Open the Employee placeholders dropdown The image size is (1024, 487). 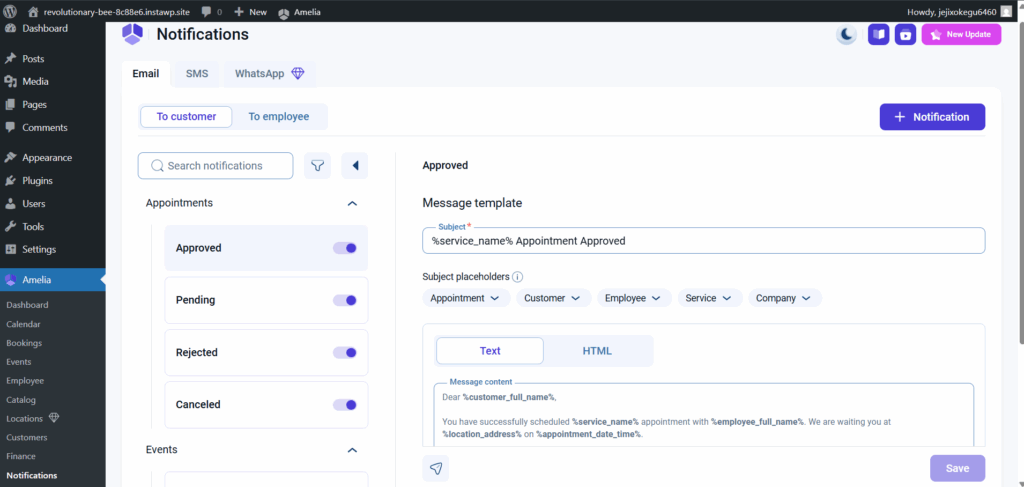(633, 298)
